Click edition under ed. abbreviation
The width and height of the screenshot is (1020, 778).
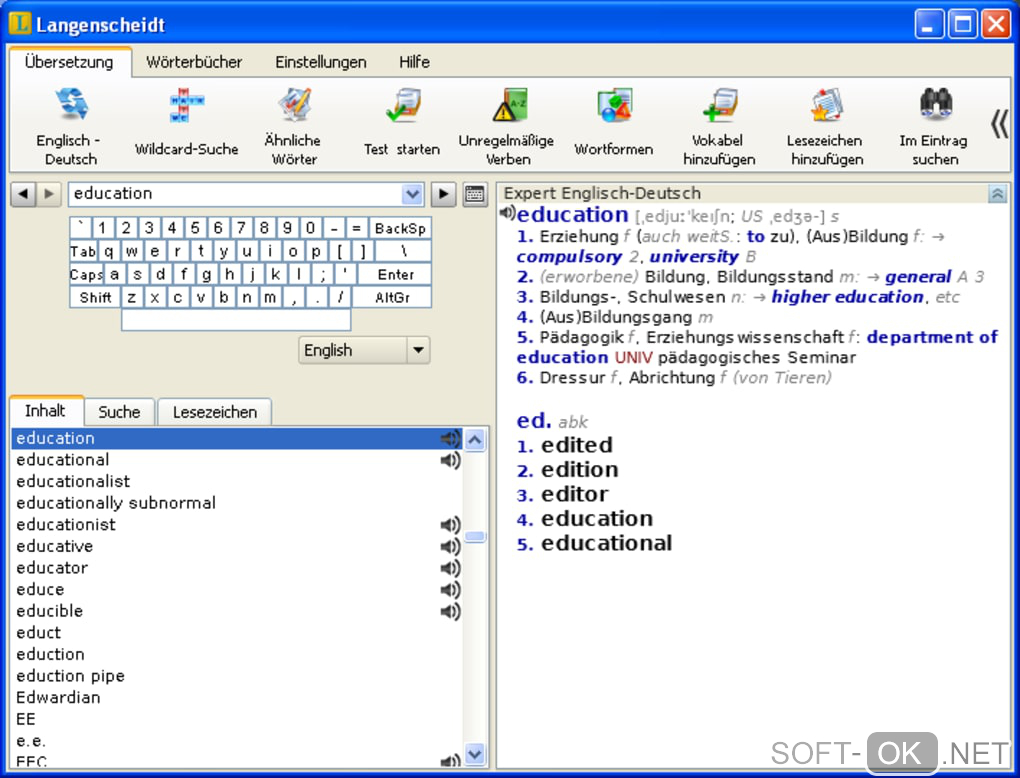click(x=580, y=470)
